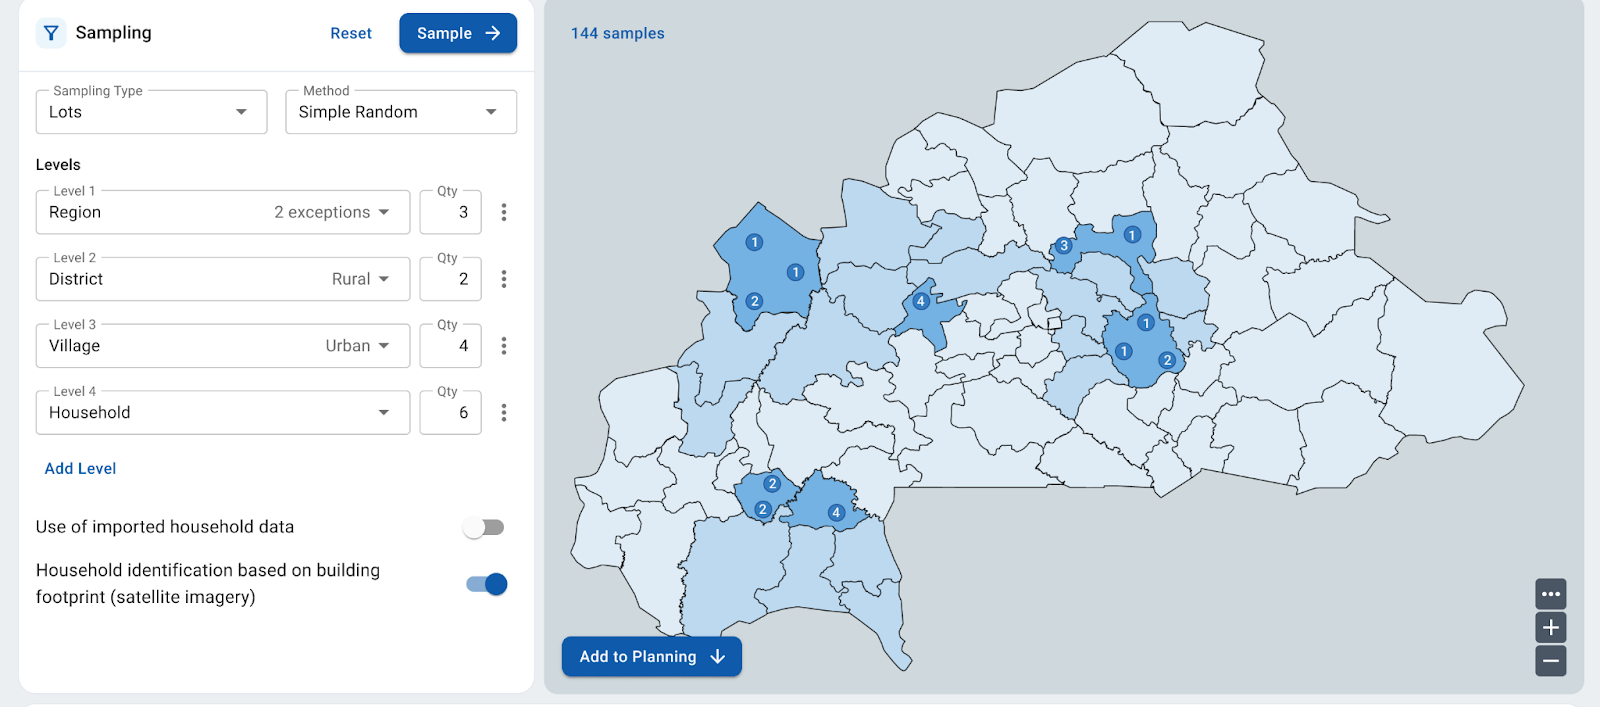Open Level 1 Region options kebab menu

pos(504,212)
